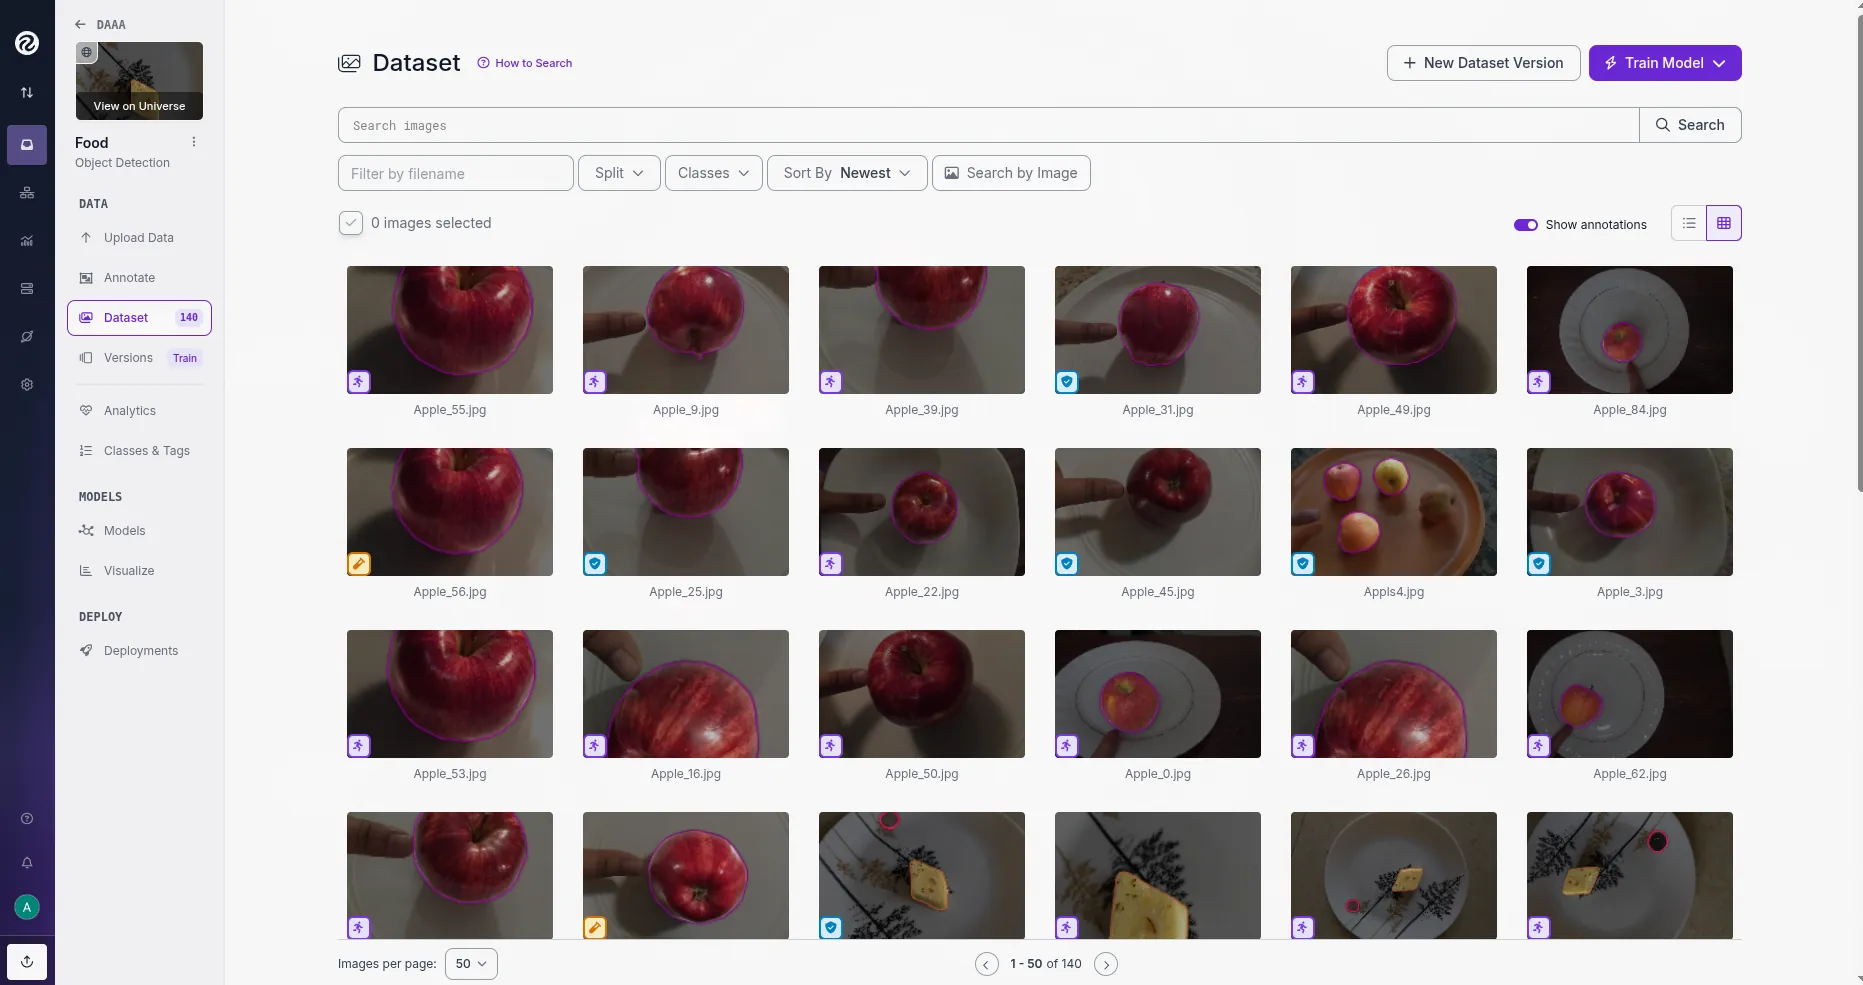Click the Roboflow logo icon
Screen dimensions: 1863x985
click(27, 43)
